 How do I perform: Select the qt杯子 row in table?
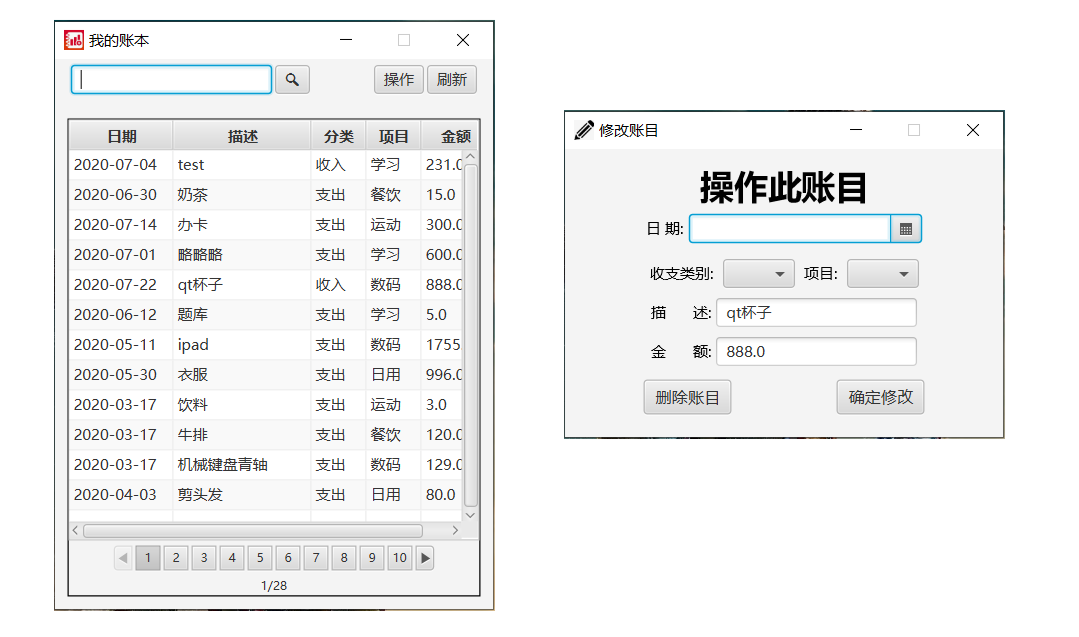266,285
